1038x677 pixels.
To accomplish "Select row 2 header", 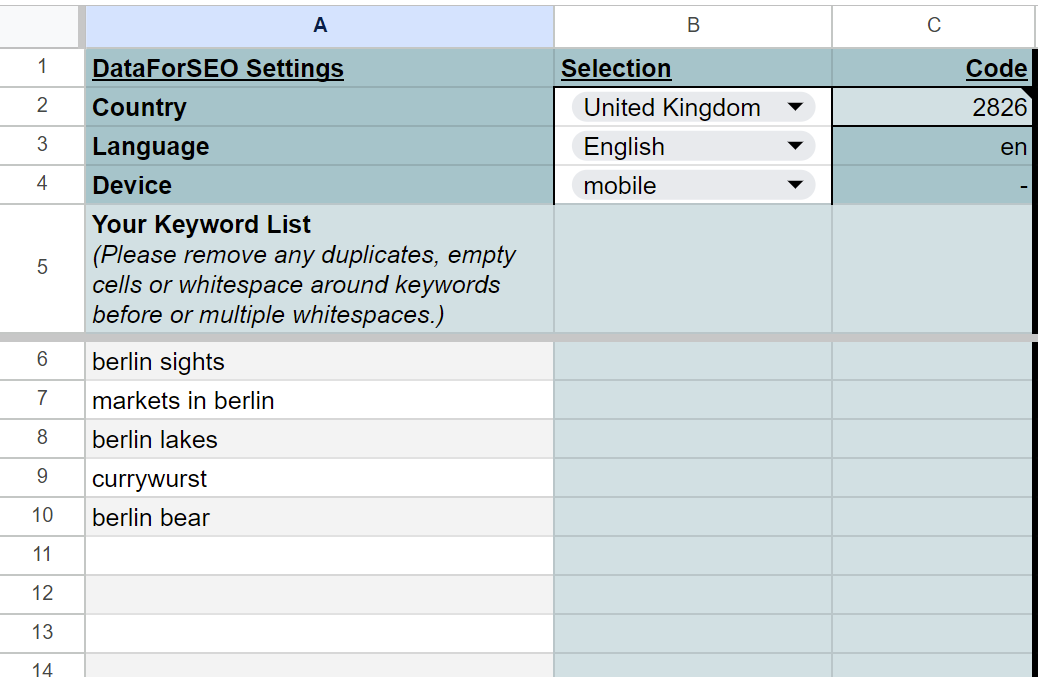I will tap(42, 107).
